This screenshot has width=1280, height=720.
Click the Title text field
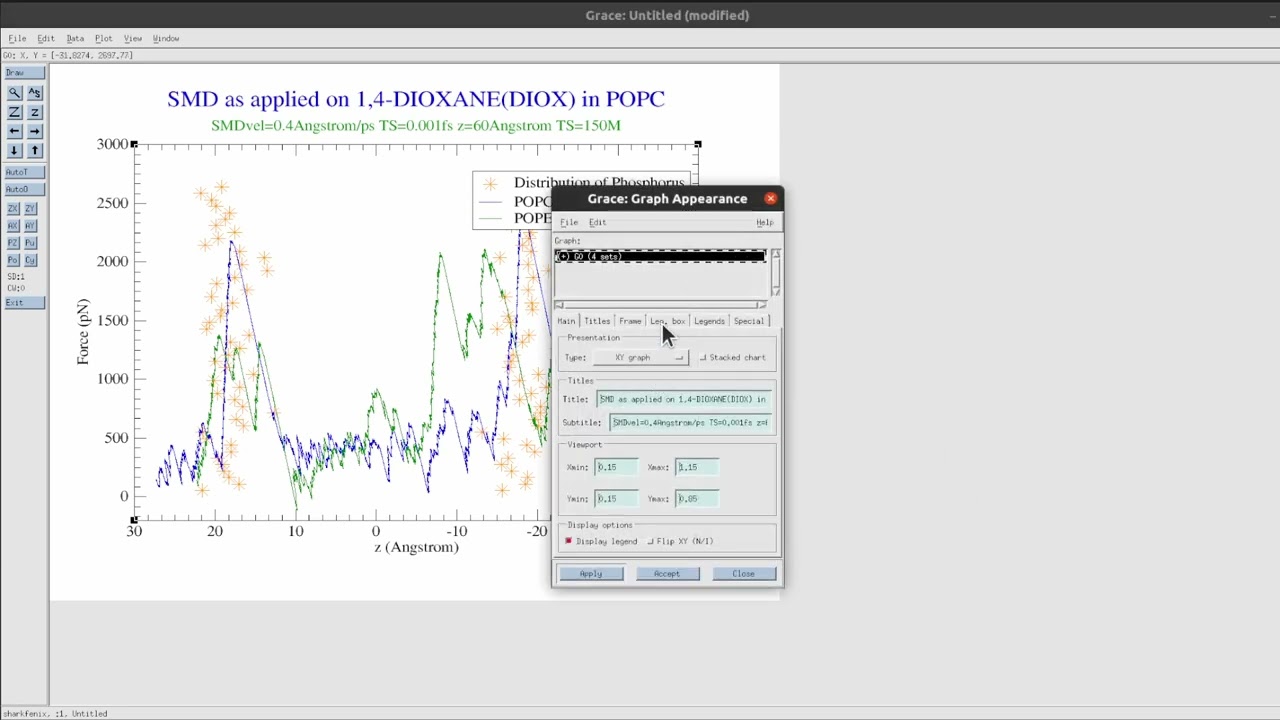[x=685, y=399]
